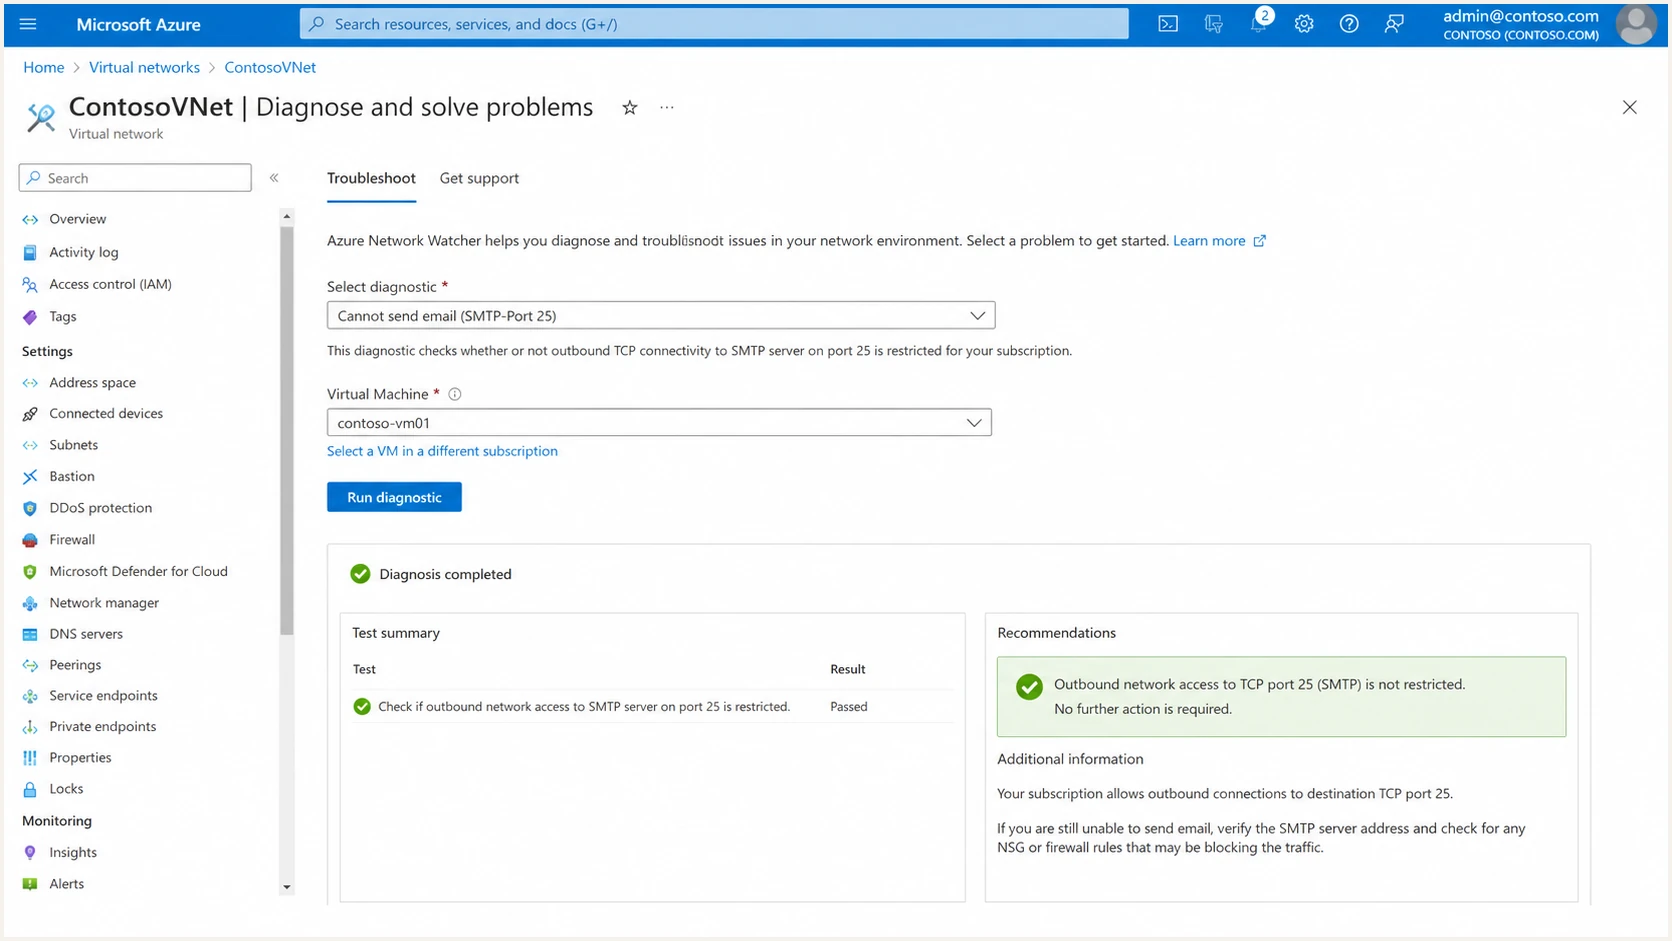Viewport: 1672px width, 941px height.
Task: Go to Virtual networks breadcrumb
Action: (x=144, y=67)
